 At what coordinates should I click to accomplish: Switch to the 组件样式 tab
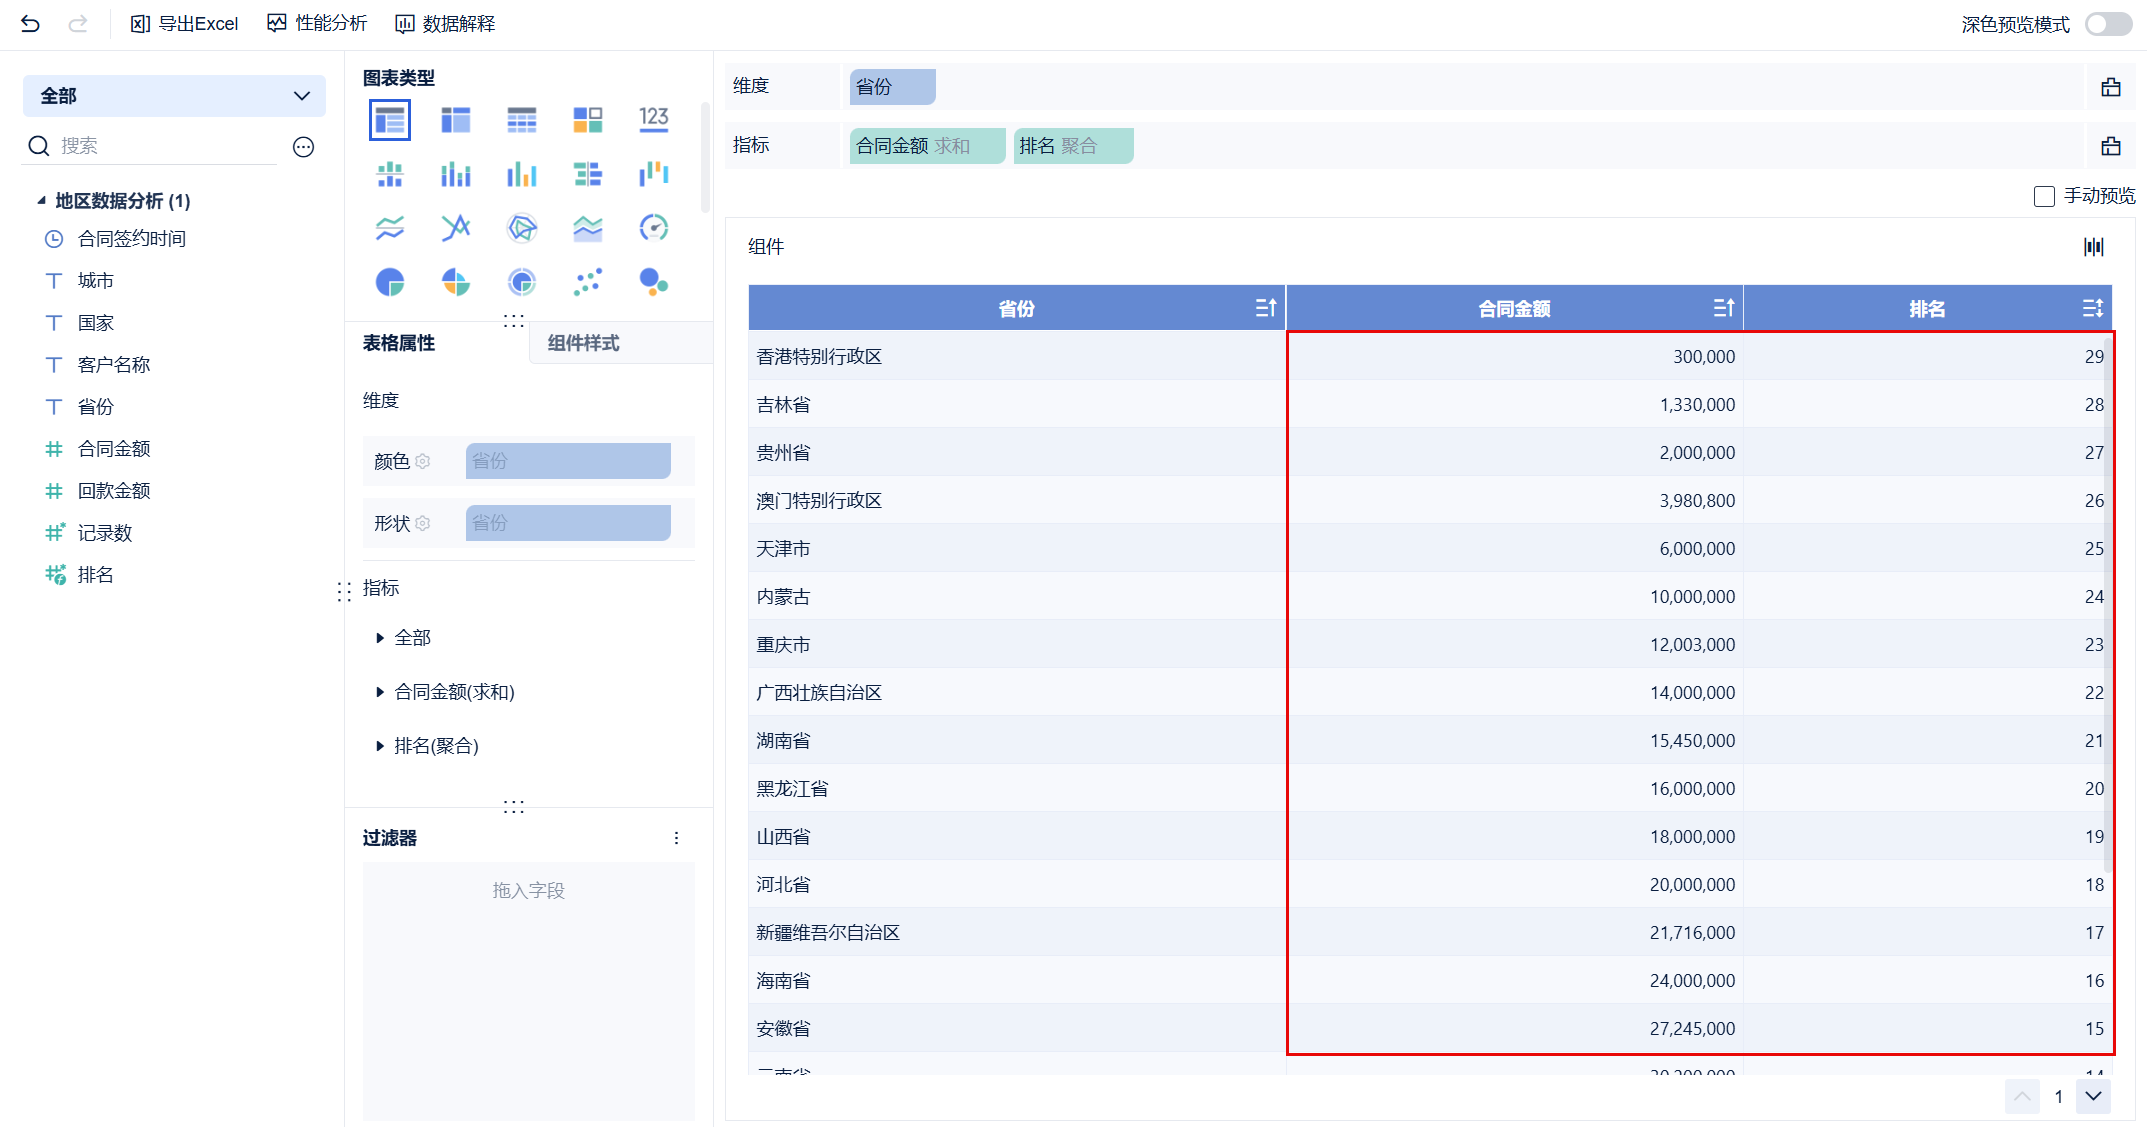pyautogui.click(x=583, y=343)
